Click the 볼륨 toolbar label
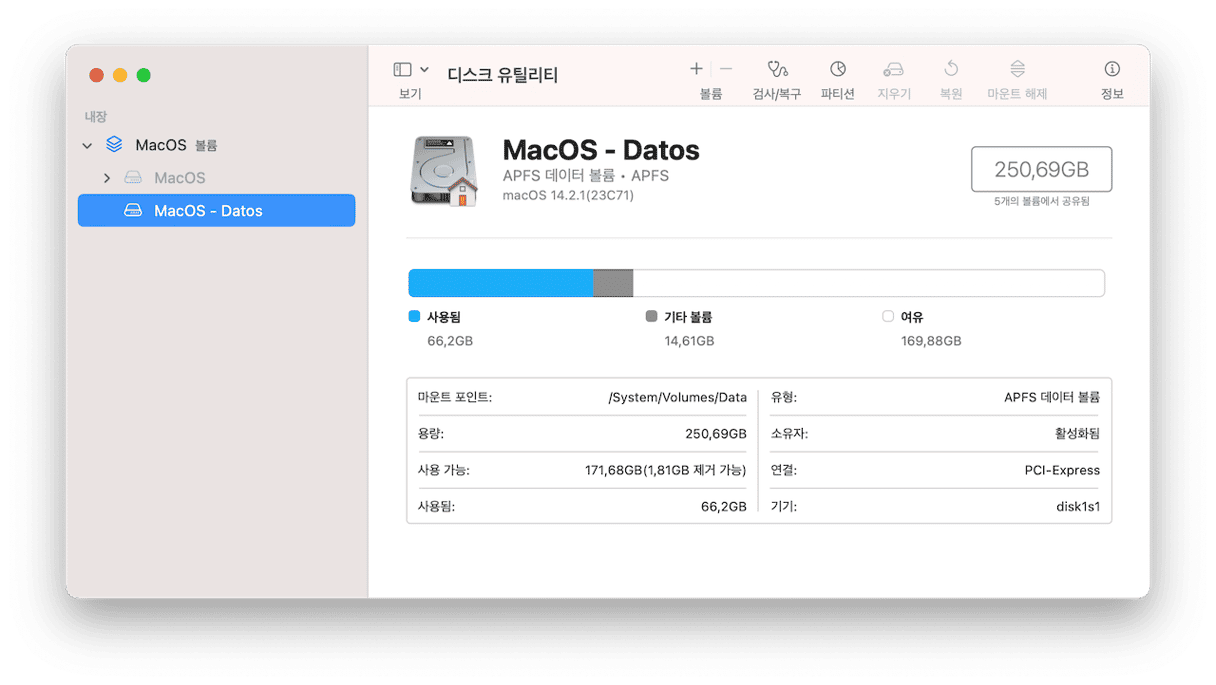The width and height of the screenshot is (1216, 685). [711, 94]
